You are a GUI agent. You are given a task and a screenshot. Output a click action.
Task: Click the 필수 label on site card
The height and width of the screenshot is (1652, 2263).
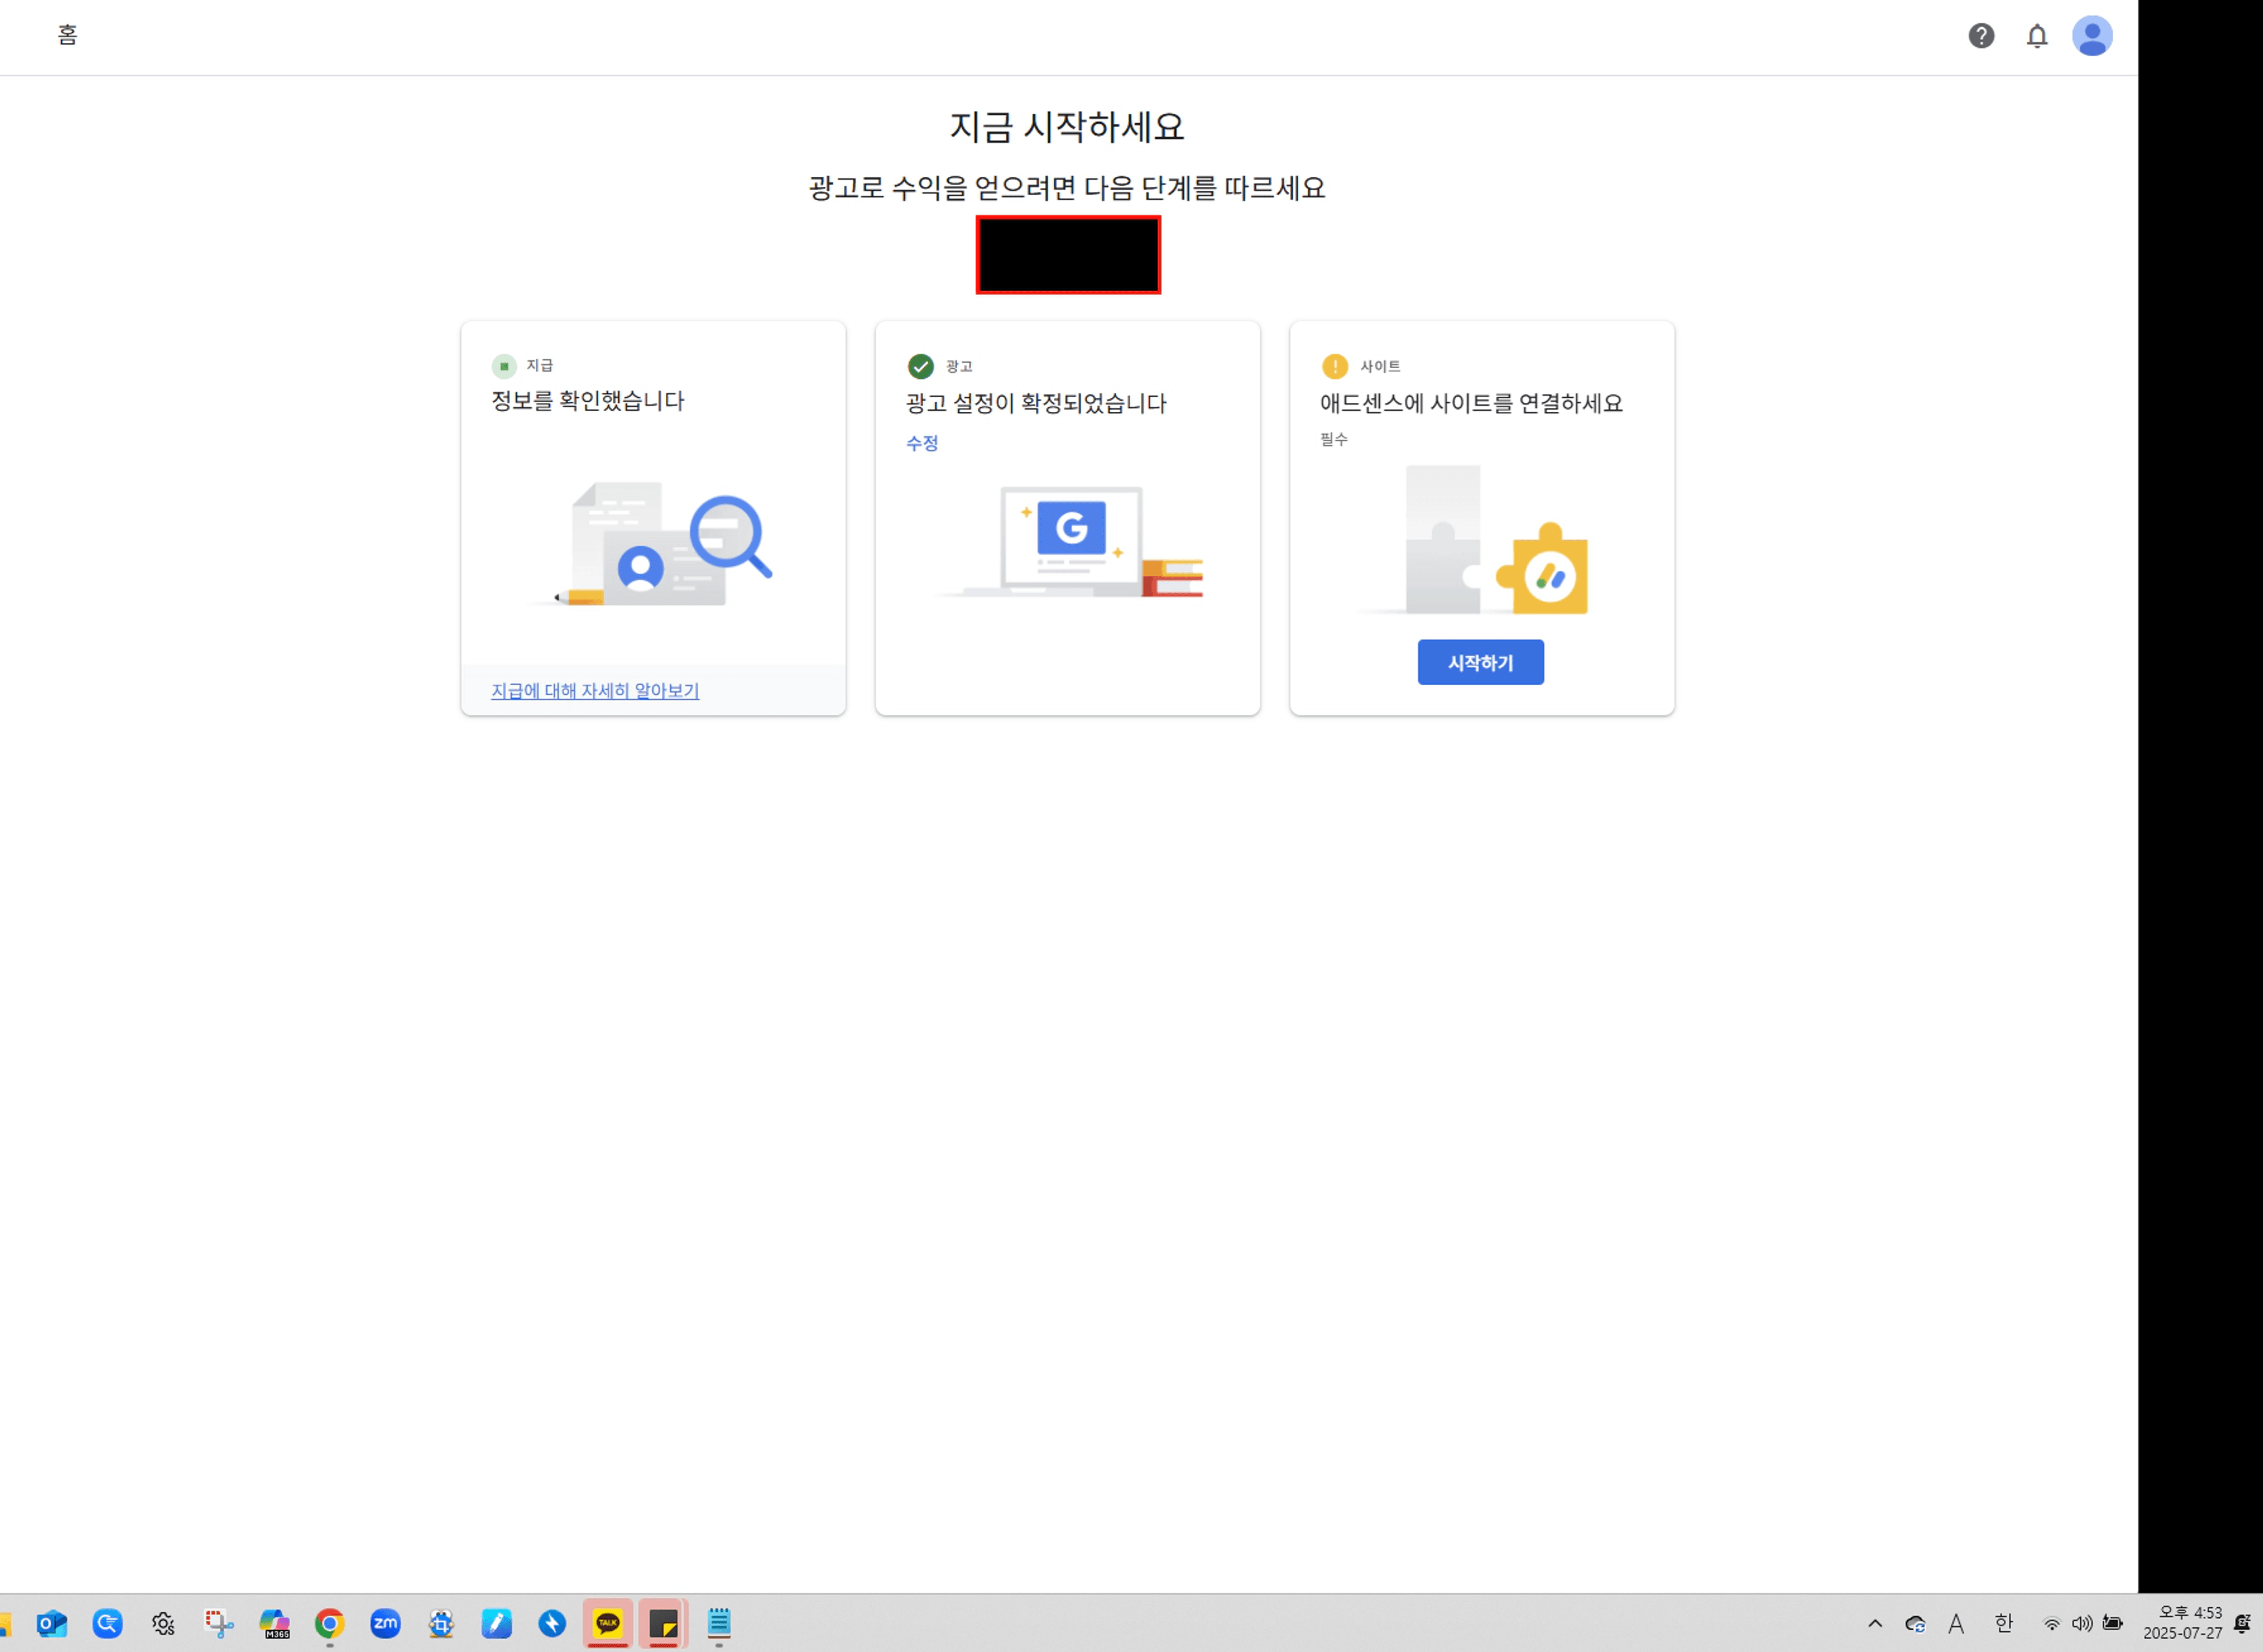(x=1334, y=439)
